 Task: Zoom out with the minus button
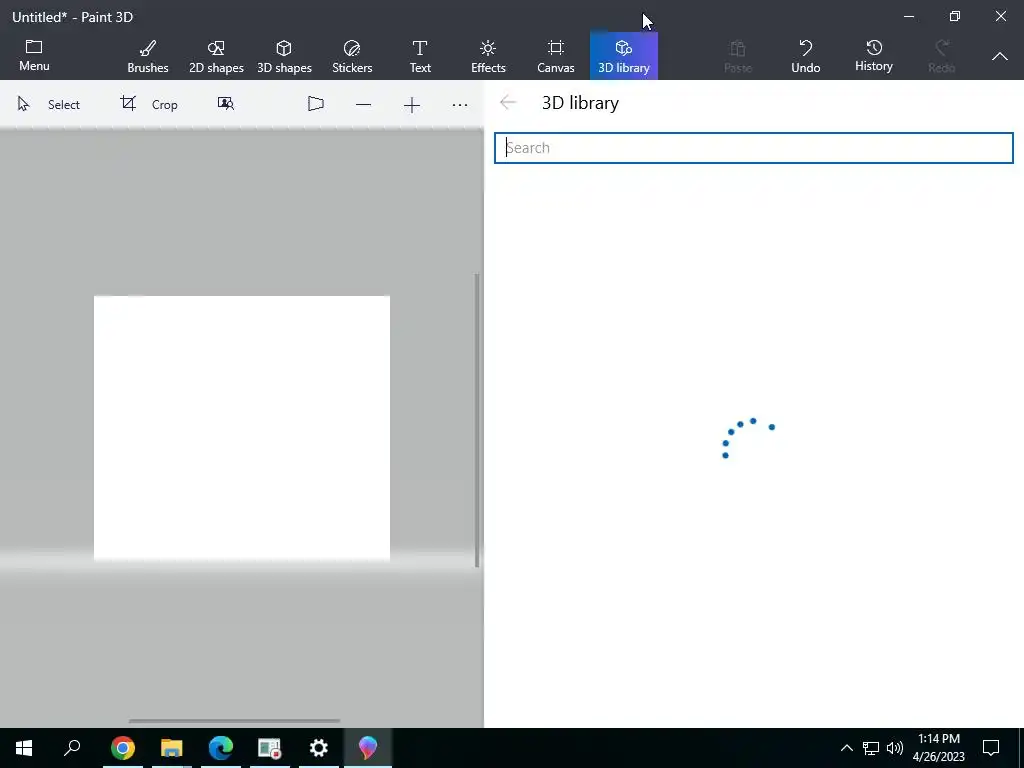tap(364, 104)
